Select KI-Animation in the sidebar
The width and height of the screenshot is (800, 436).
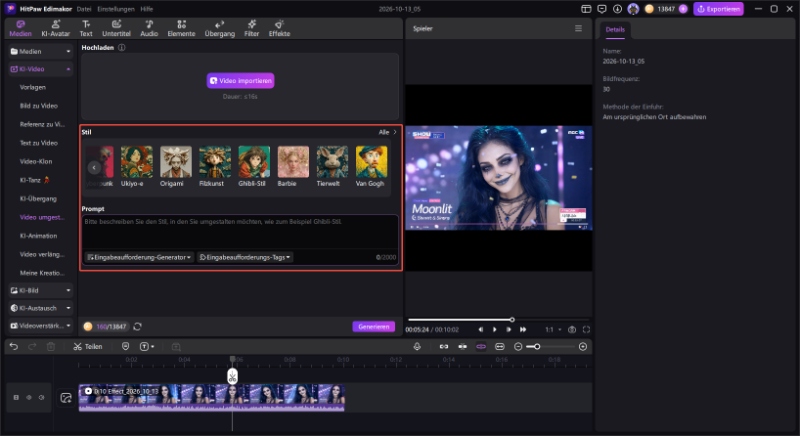coord(38,236)
